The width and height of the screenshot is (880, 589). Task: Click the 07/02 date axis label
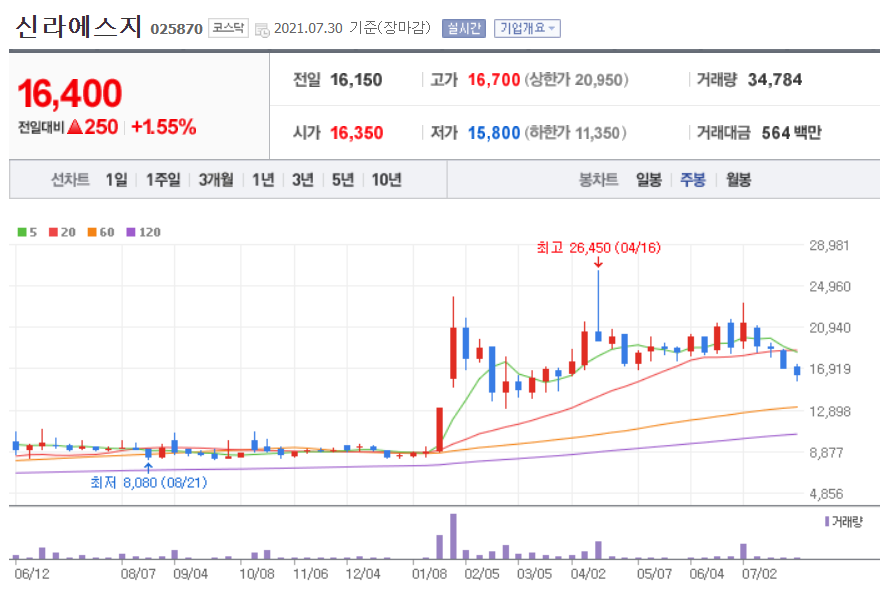[x=759, y=574]
